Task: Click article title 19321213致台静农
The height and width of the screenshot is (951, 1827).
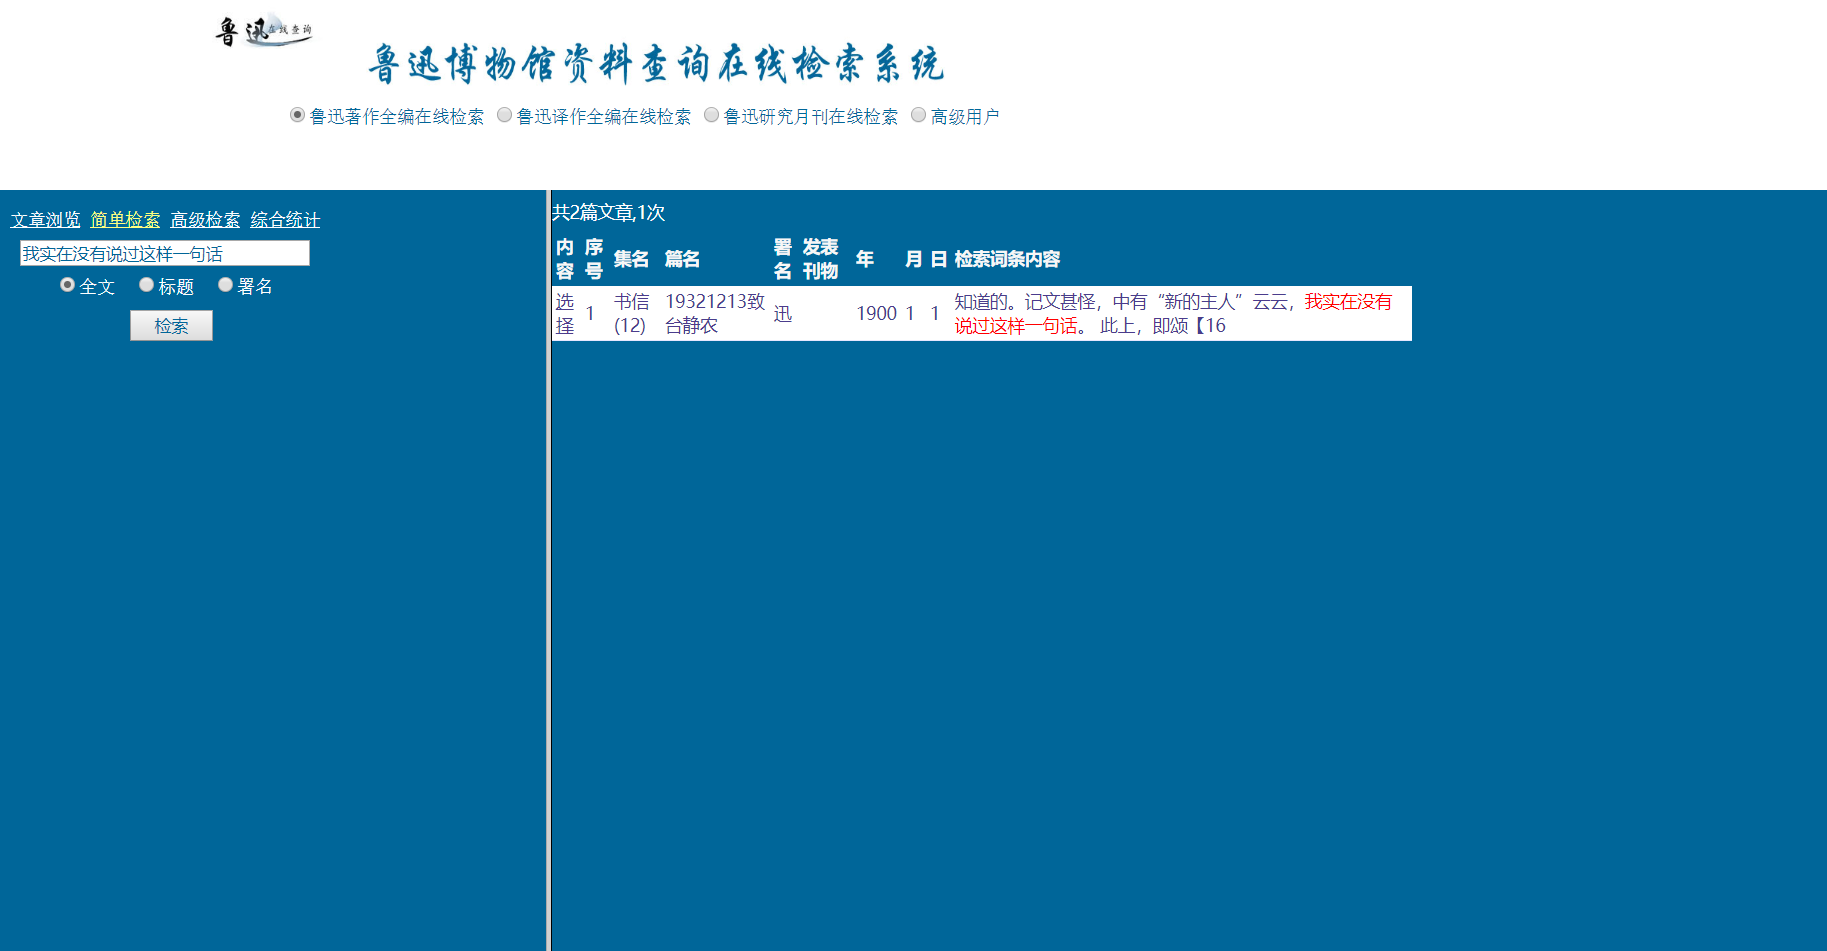Action: [x=714, y=313]
